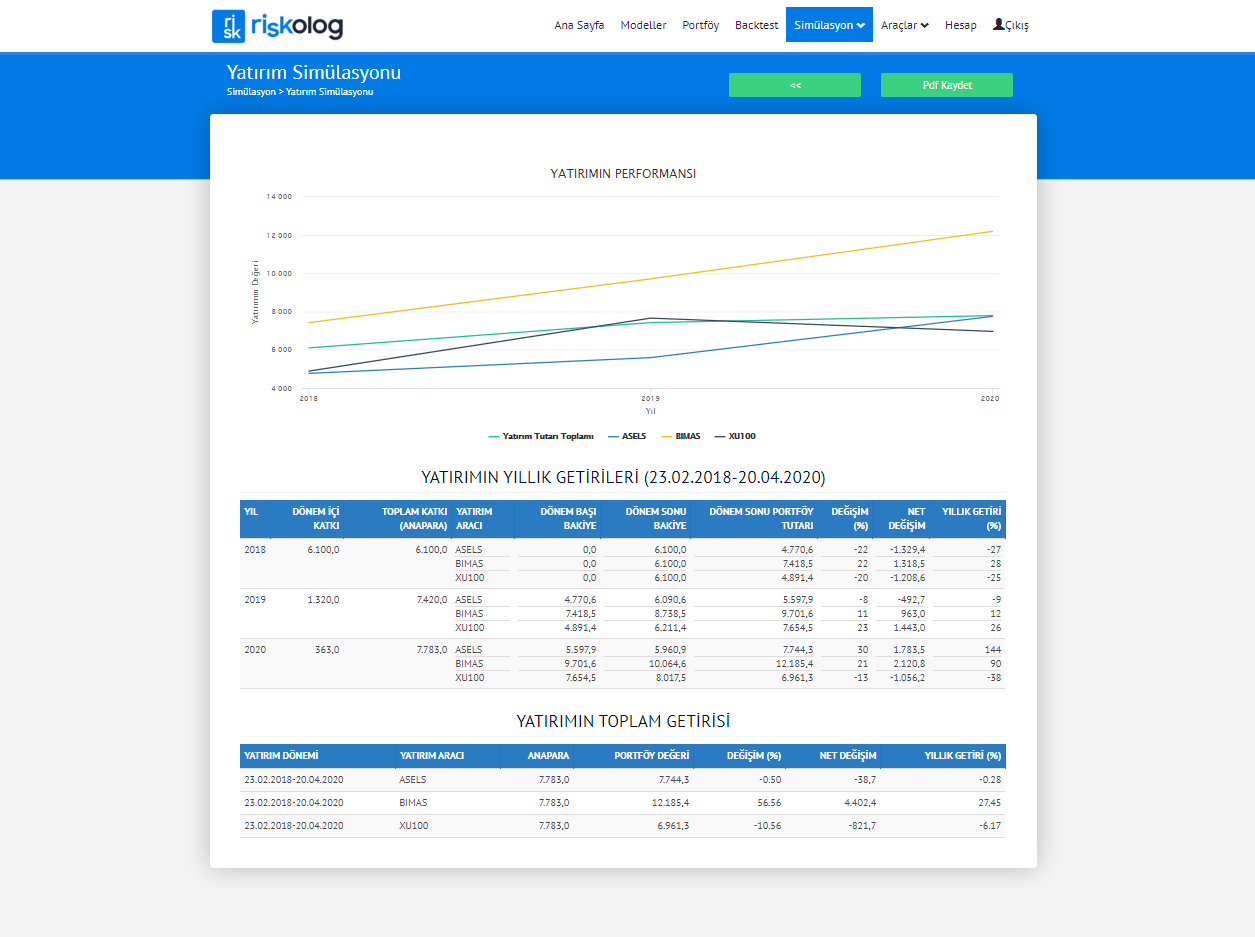This screenshot has height=937, width=1255.
Task: Navigate to Portföy
Action: click(700, 25)
